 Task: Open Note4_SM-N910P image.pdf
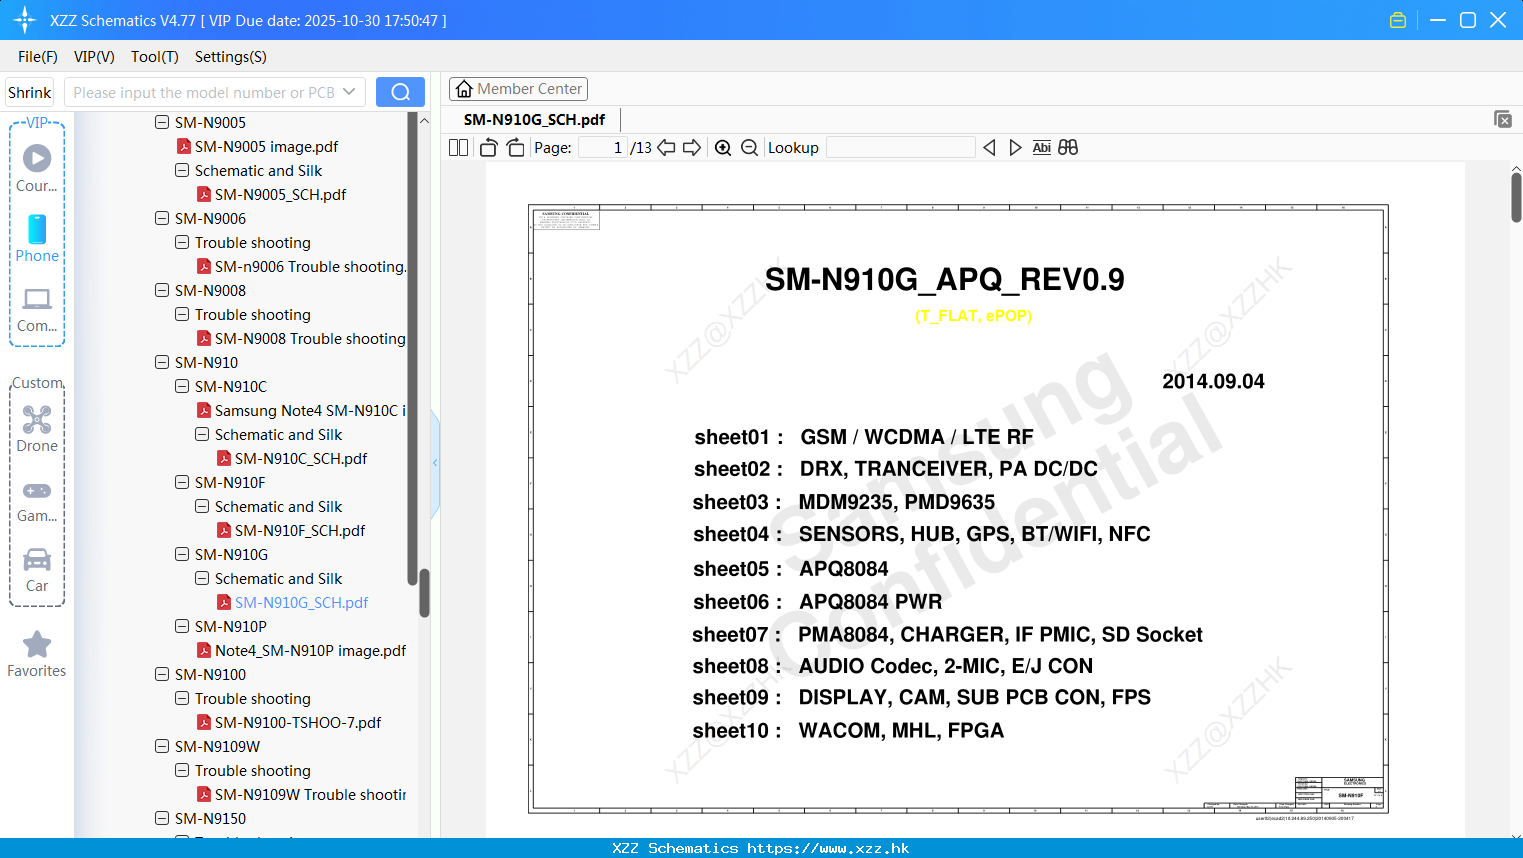pyautogui.click(x=310, y=650)
